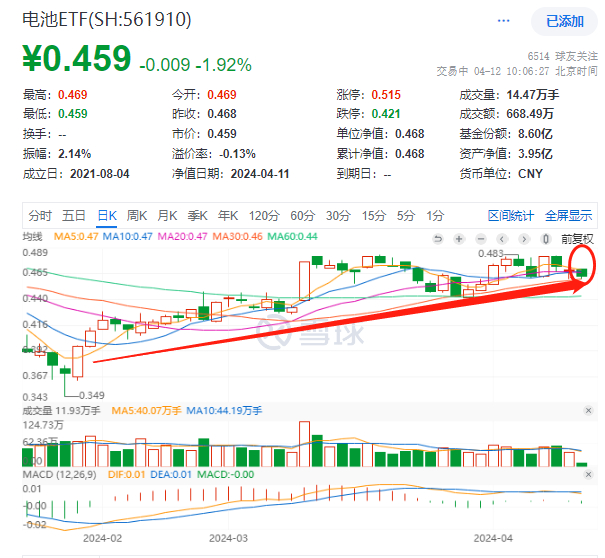Switch to the 周K tab

click(137, 215)
